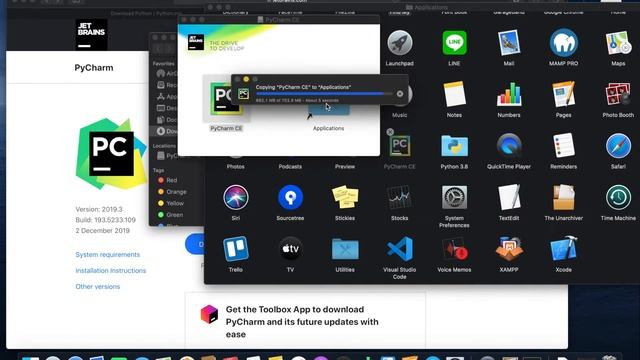This screenshot has height=360, width=640.
Task: Select the Green tag in Finder sidebar
Action: coord(170,214)
